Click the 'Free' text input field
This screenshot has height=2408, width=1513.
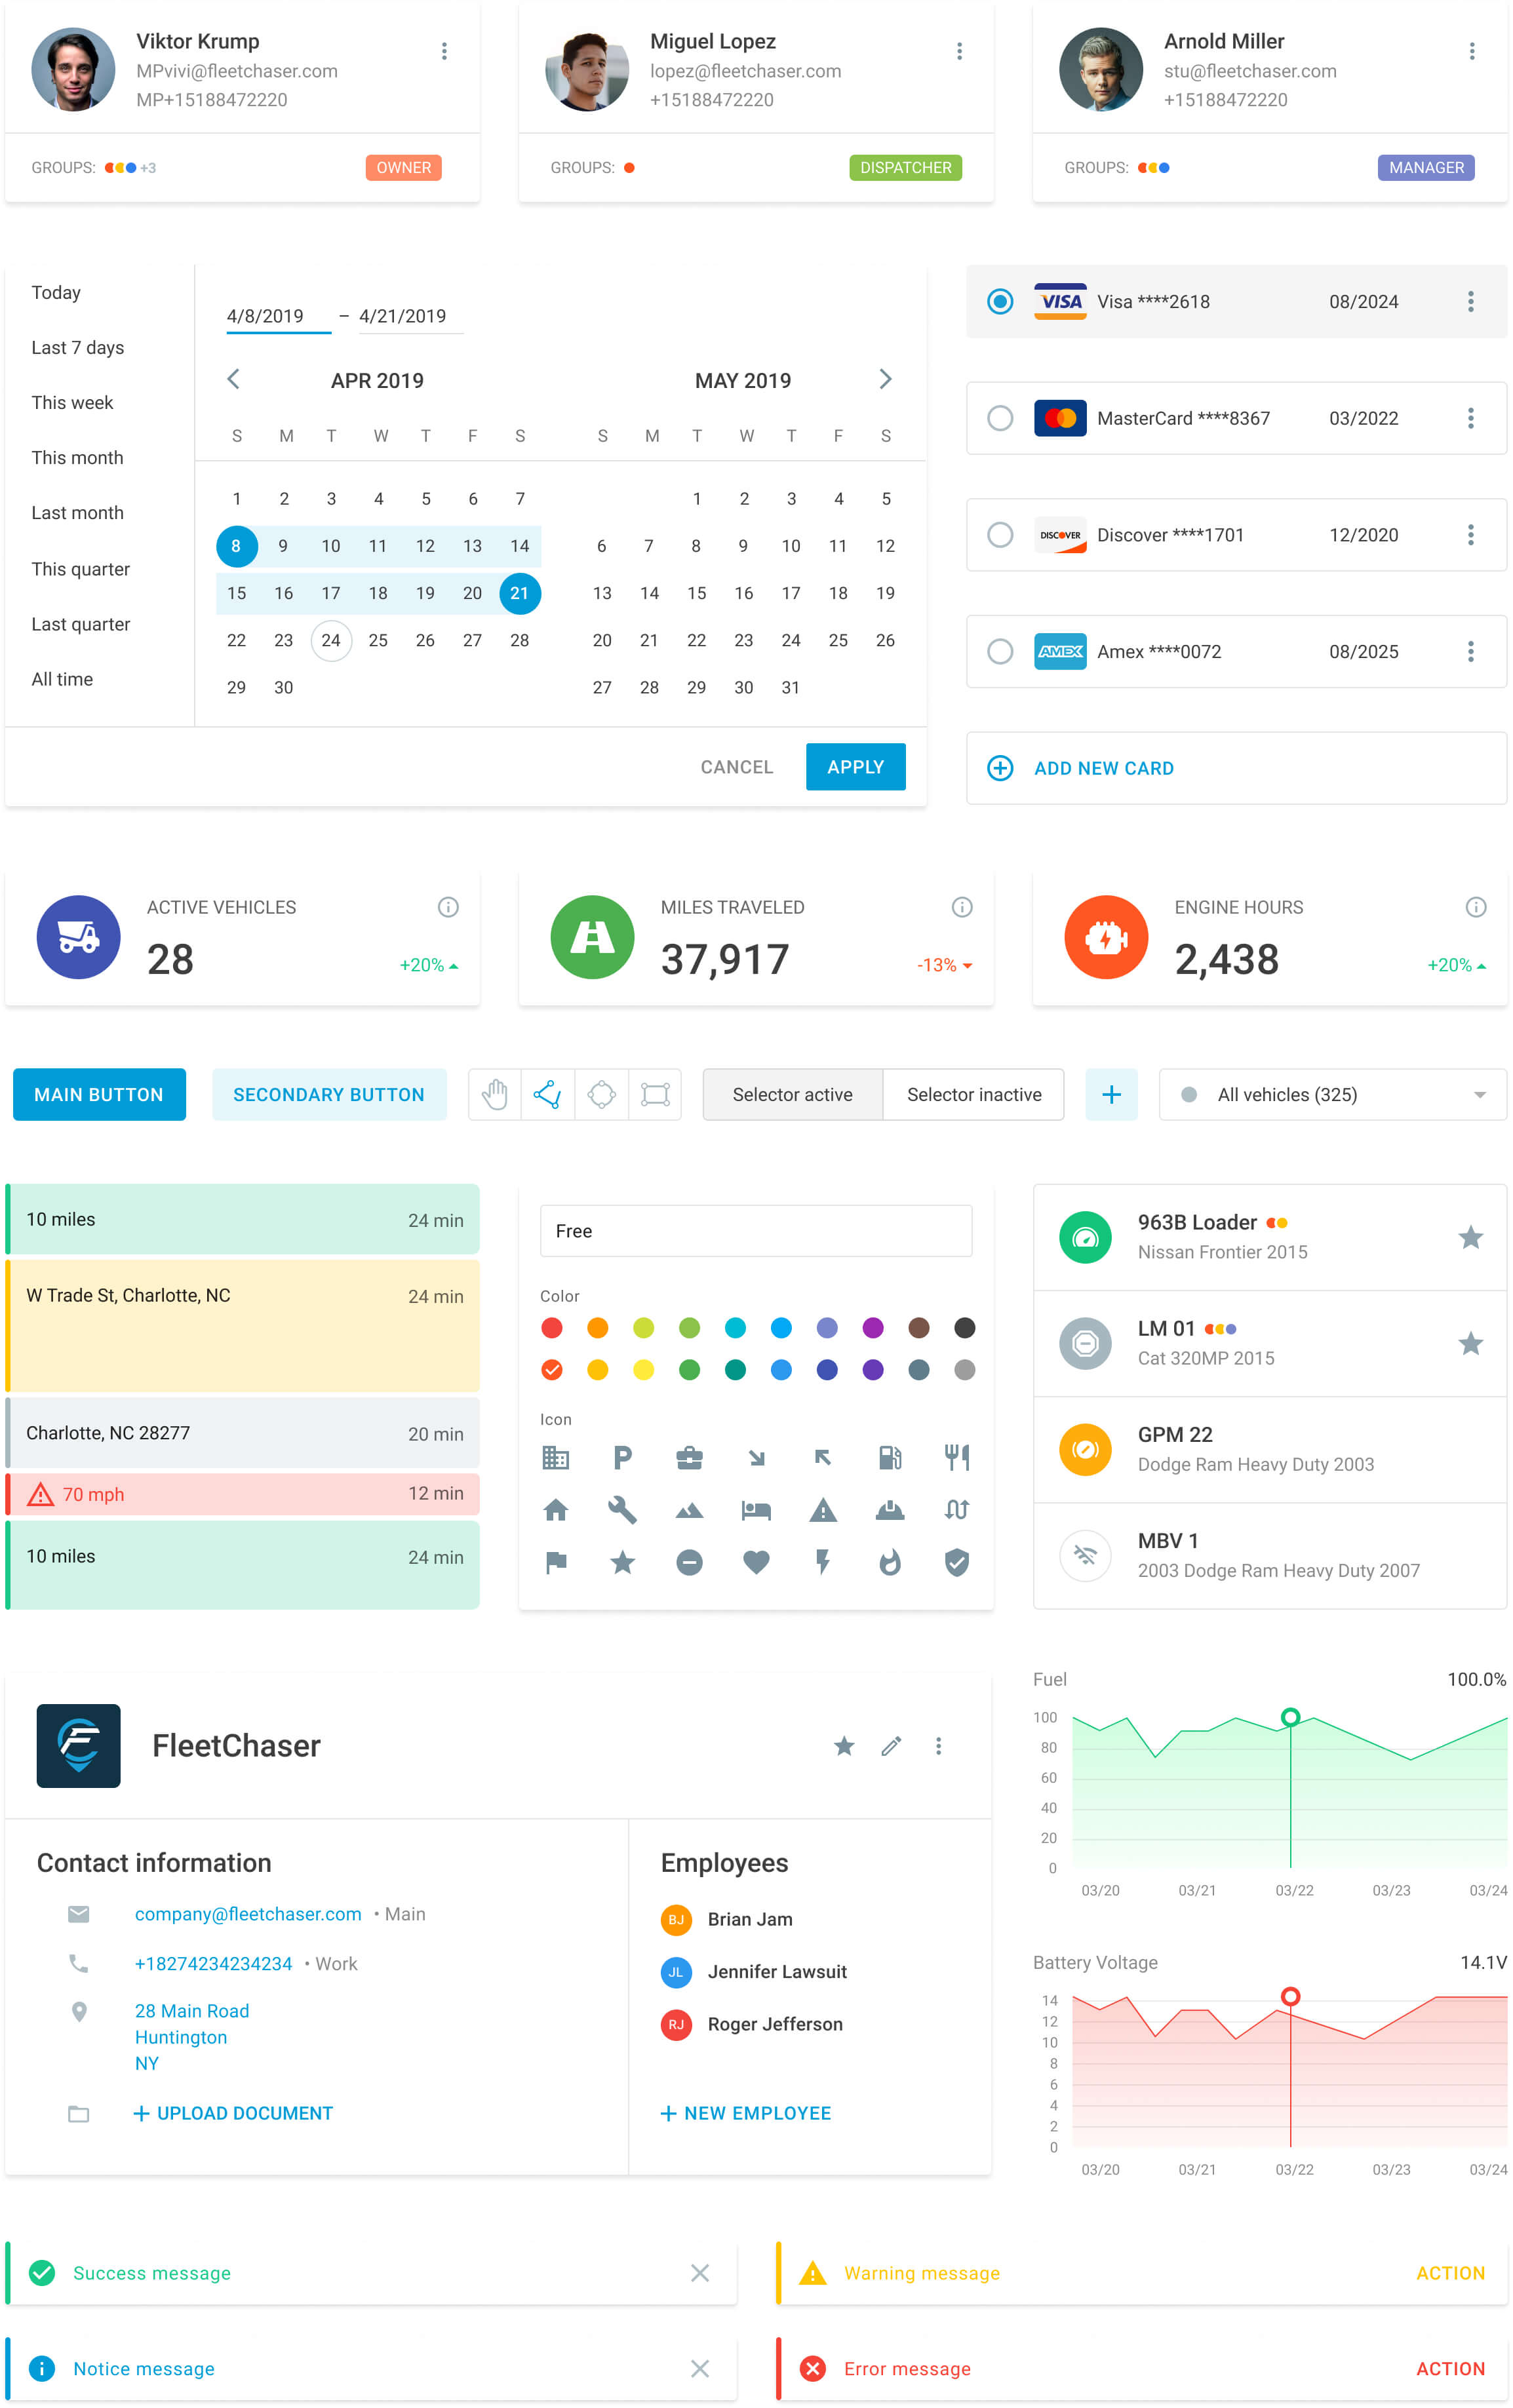point(755,1230)
